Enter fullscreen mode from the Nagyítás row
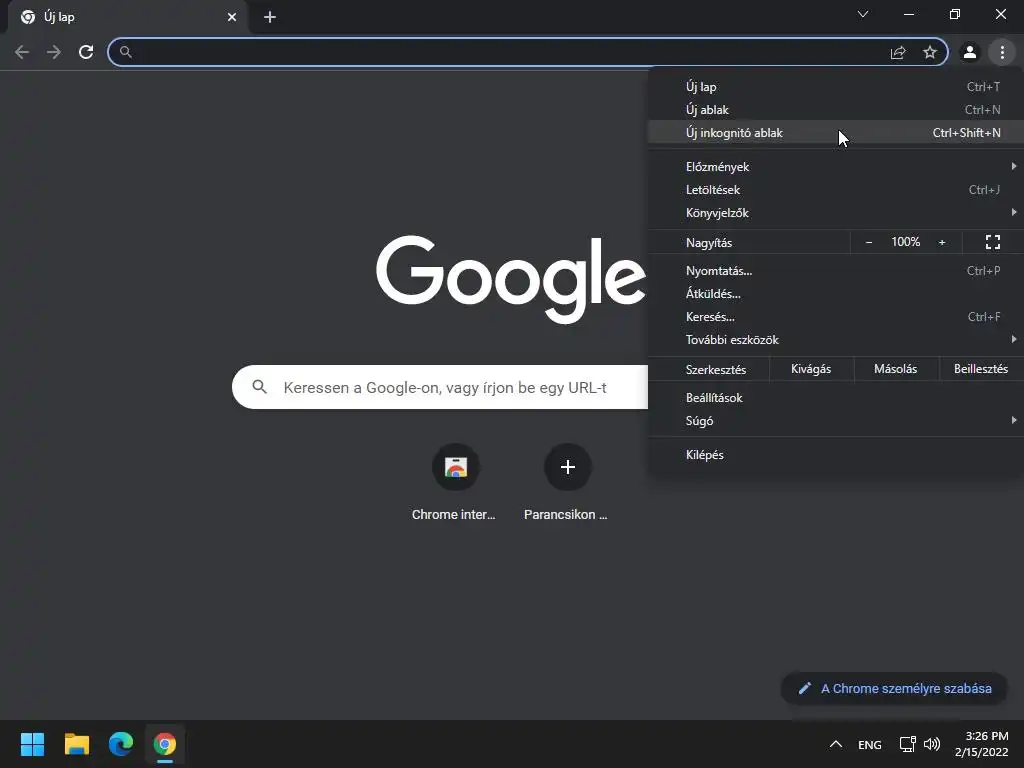1024x768 pixels. [993, 242]
